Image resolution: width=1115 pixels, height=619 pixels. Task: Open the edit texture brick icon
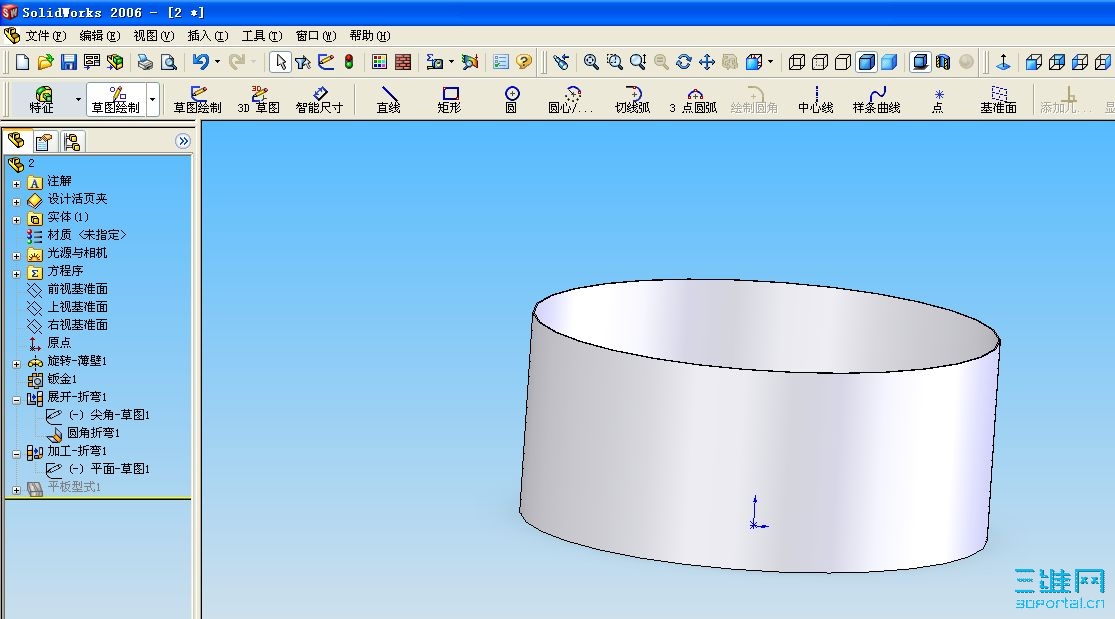[x=402, y=63]
